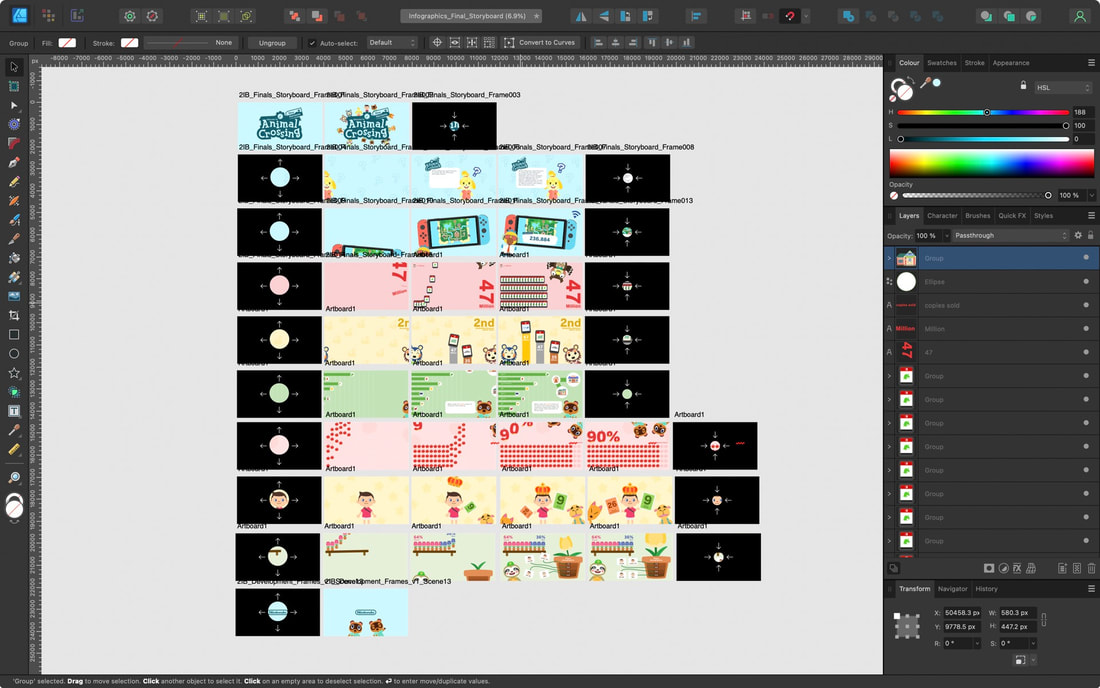The height and width of the screenshot is (688, 1100).
Task: Click the Artistic Text tool
Action: point(13,411)
